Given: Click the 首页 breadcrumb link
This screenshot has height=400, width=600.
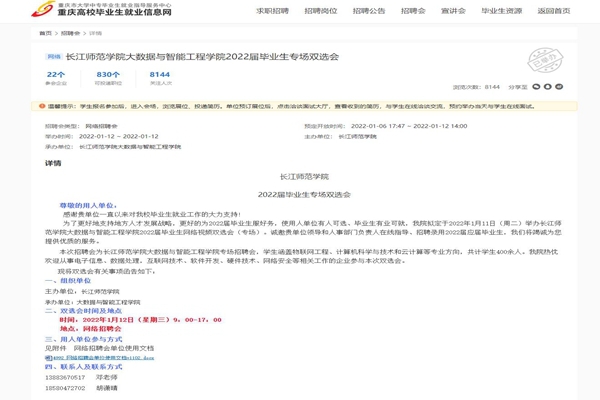Looking at the screenshot, I should tap(45, 33).
